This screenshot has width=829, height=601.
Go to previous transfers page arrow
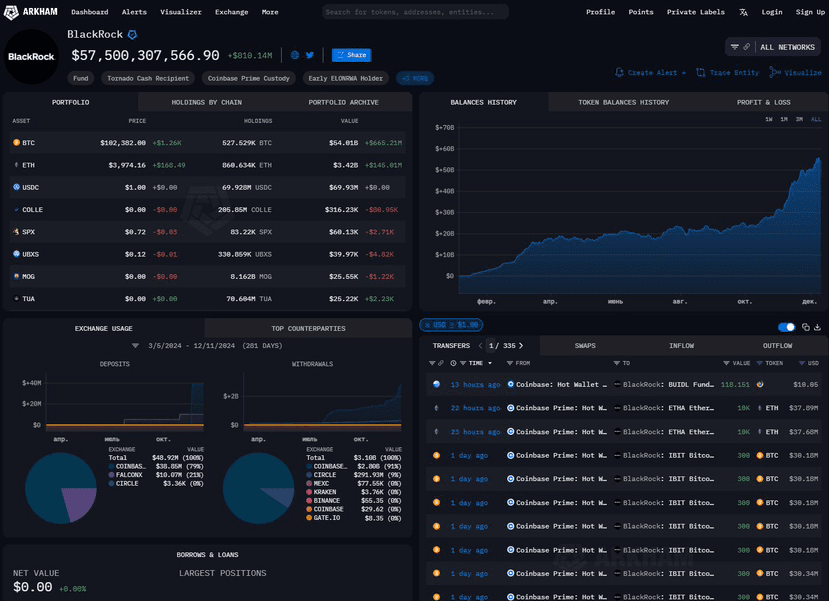[x=480, y=346]
